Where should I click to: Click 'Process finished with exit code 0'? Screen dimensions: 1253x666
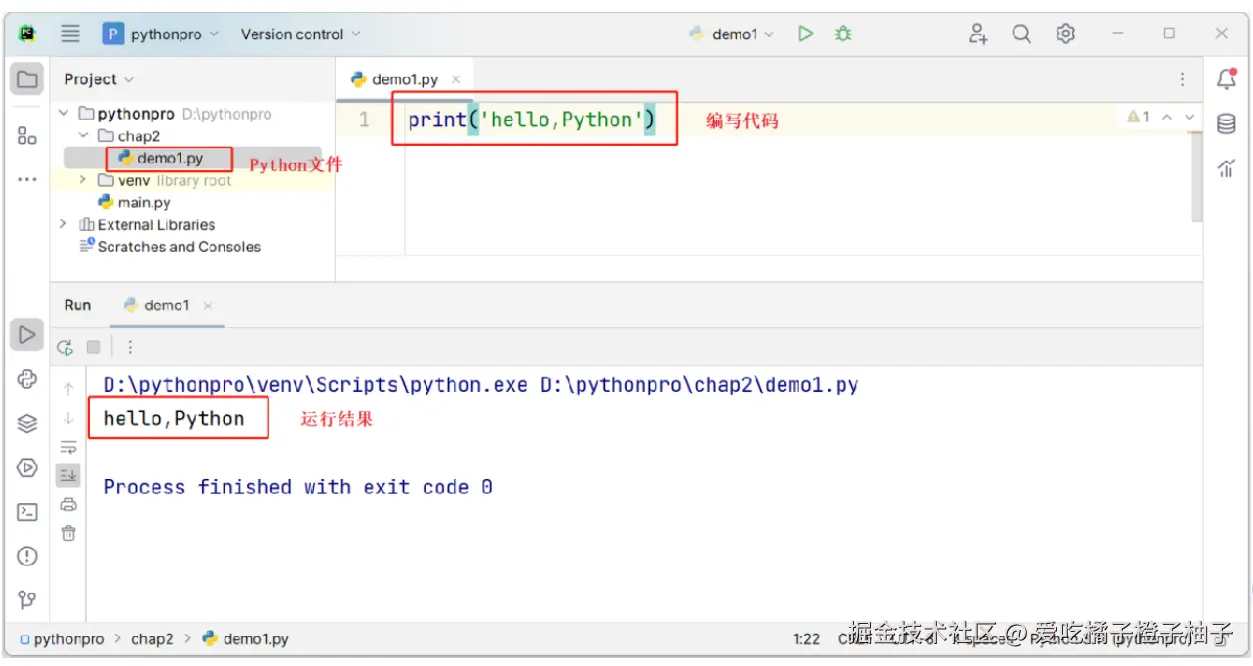pyautogui.click(x=298, y=487)
